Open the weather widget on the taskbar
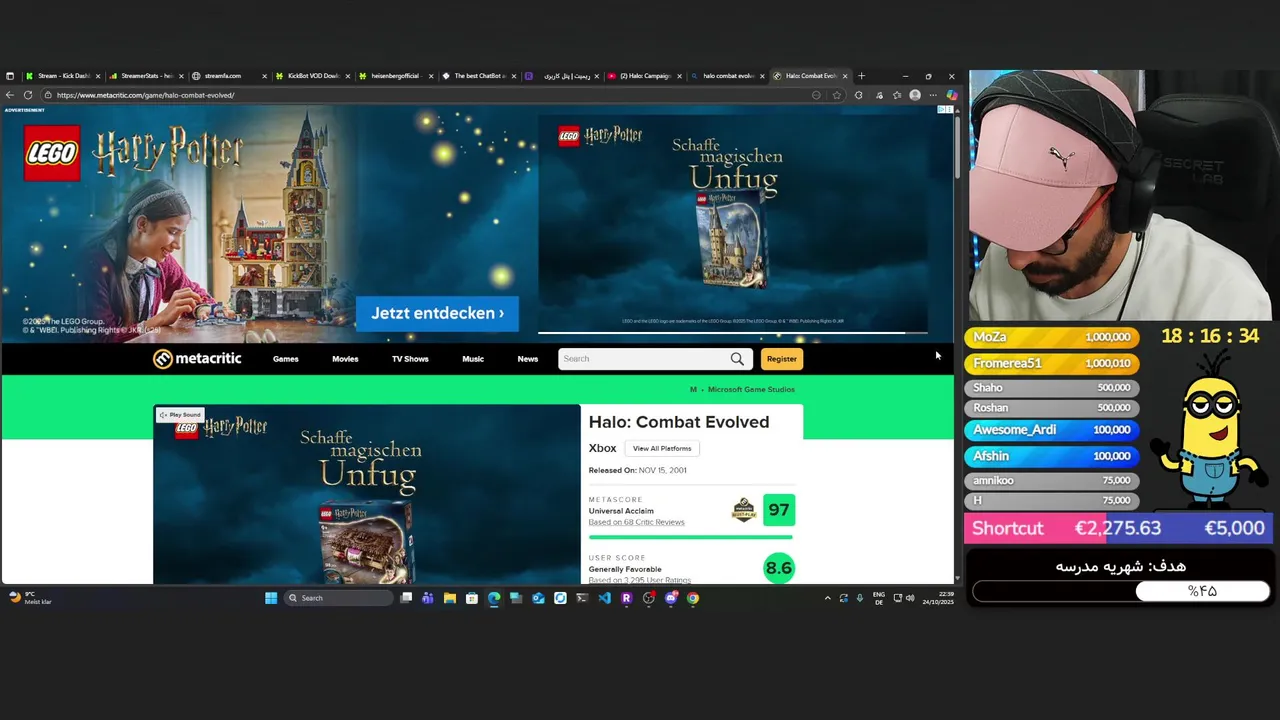 tap(30, 598)
